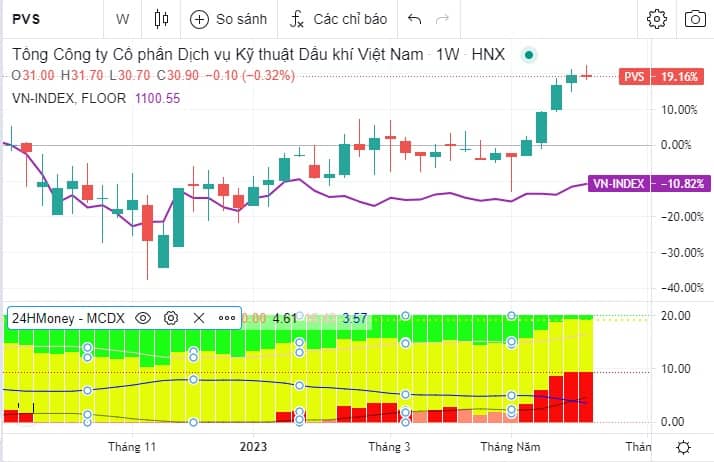Click the 2023 time axis label
Viewport: 714px width, 462px height.
(x=253, y=447)
